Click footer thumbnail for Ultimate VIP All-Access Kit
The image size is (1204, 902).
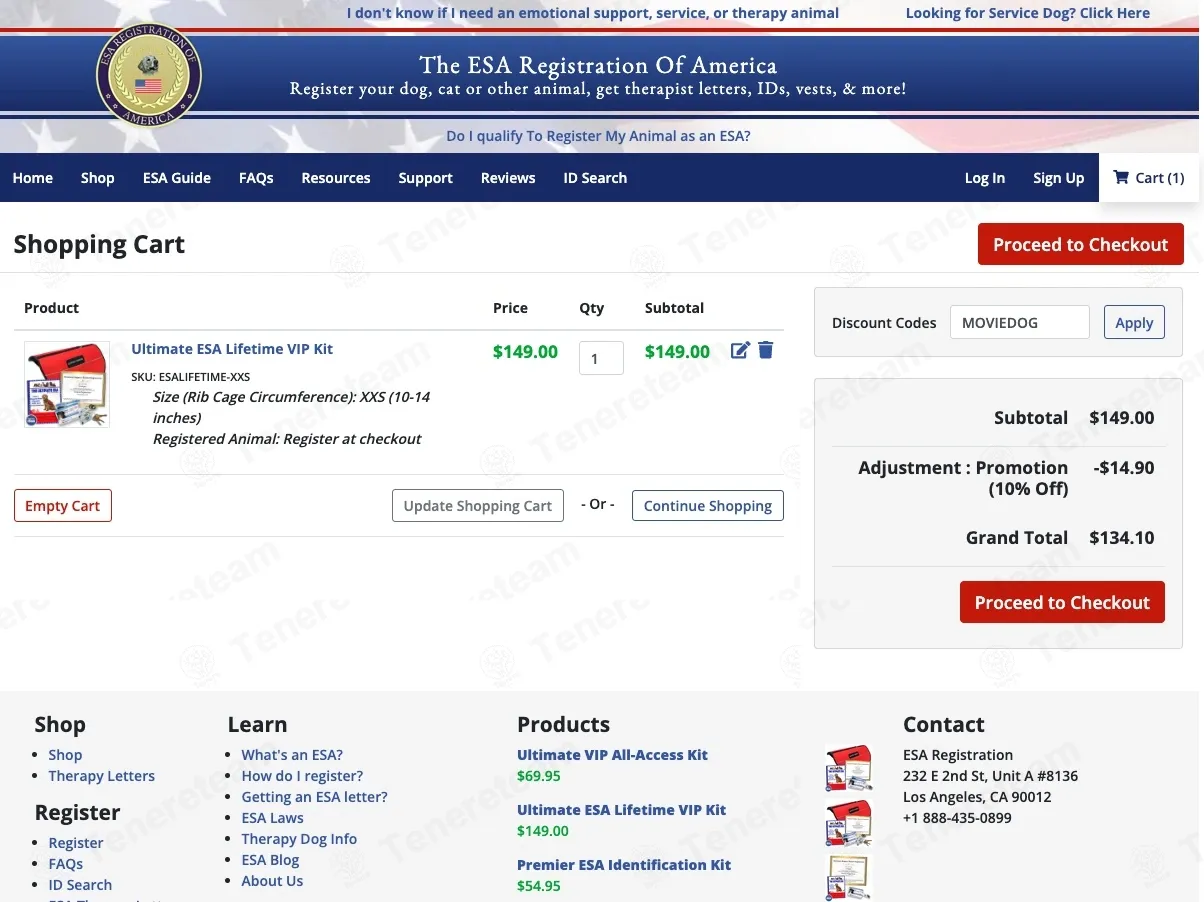[x=849, y=768]
